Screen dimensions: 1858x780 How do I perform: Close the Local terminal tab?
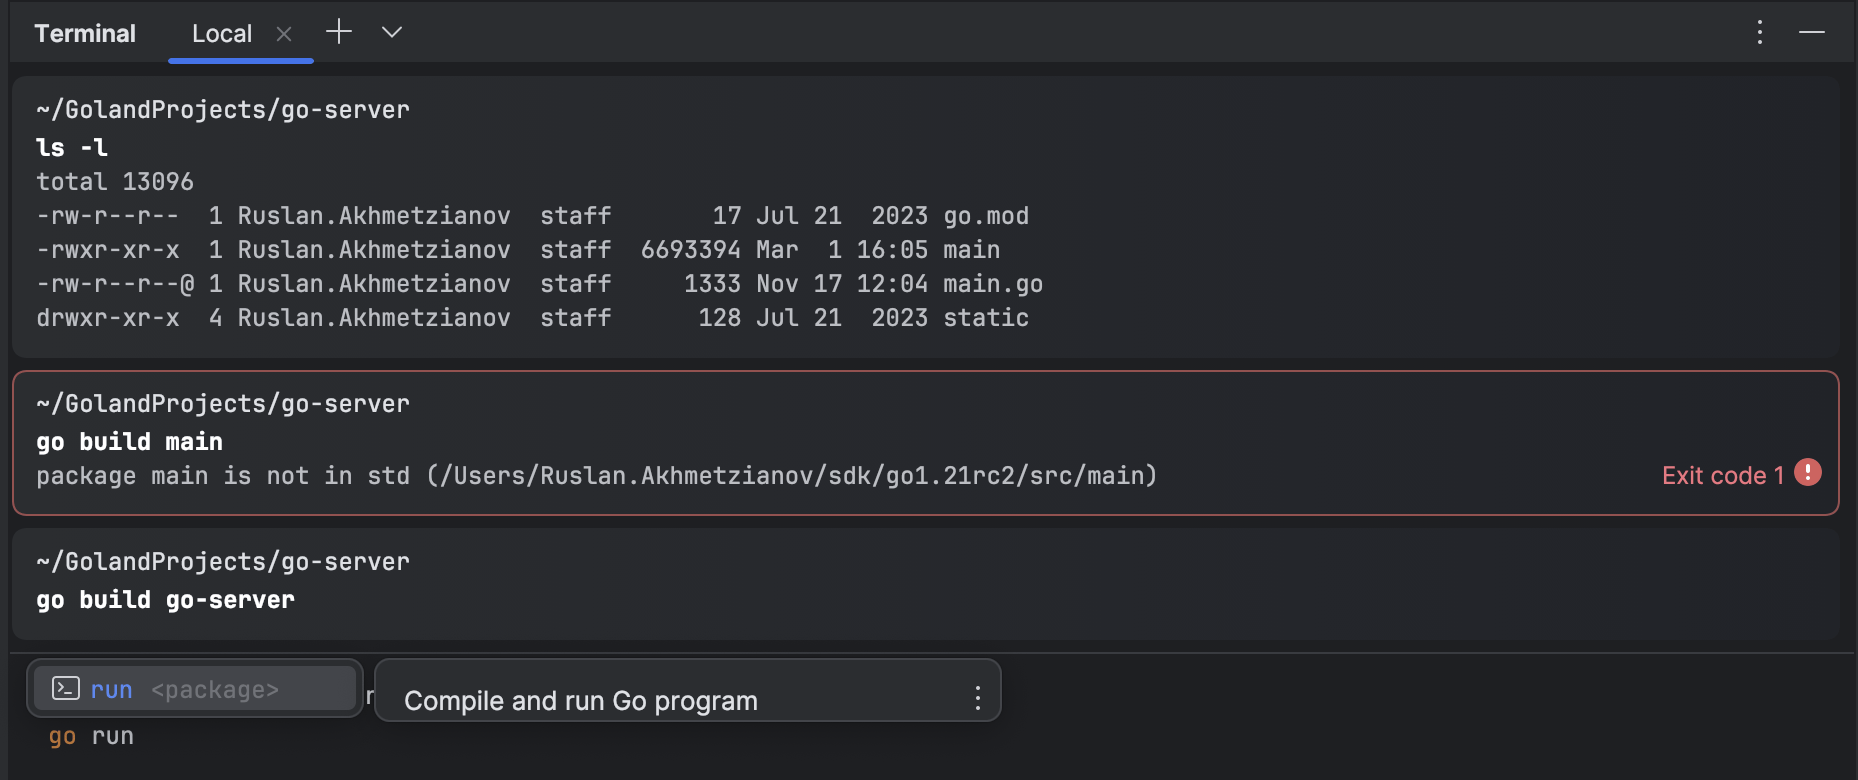[x=284, y=34]
